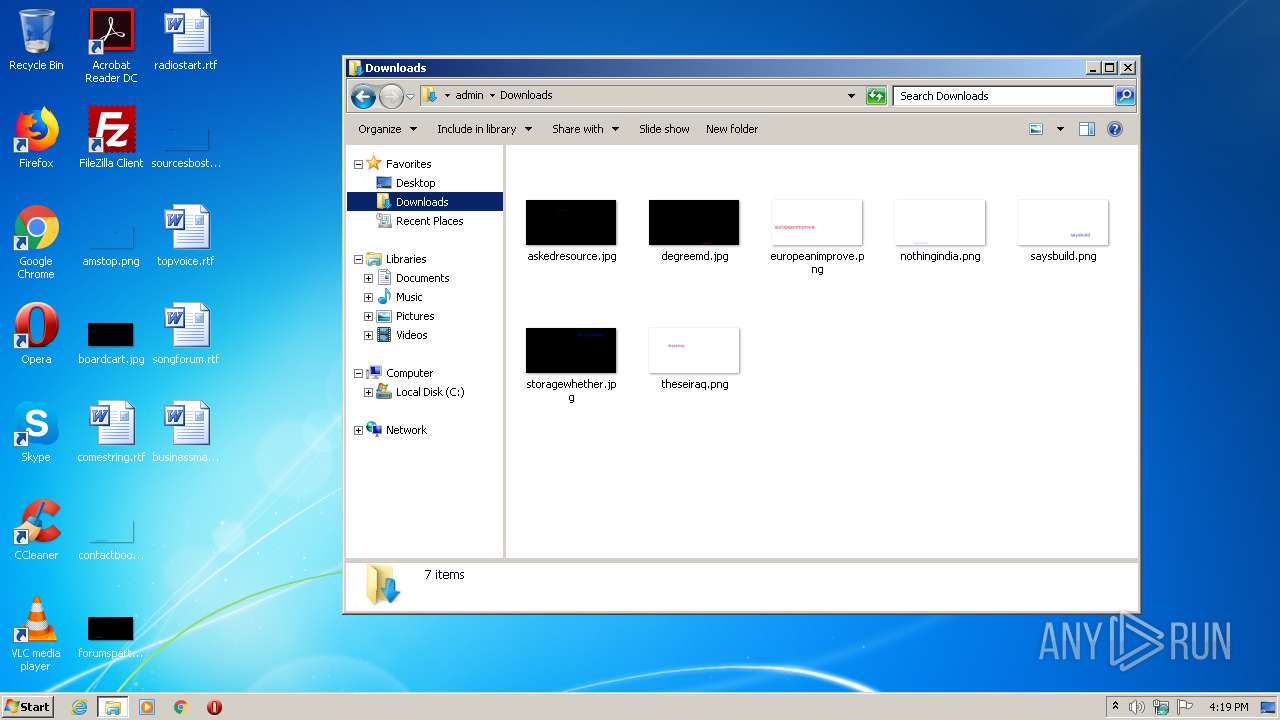Open Internet Explorer from taskbar
Screen dimensions: 1280x720
click(x=80, y=707)
